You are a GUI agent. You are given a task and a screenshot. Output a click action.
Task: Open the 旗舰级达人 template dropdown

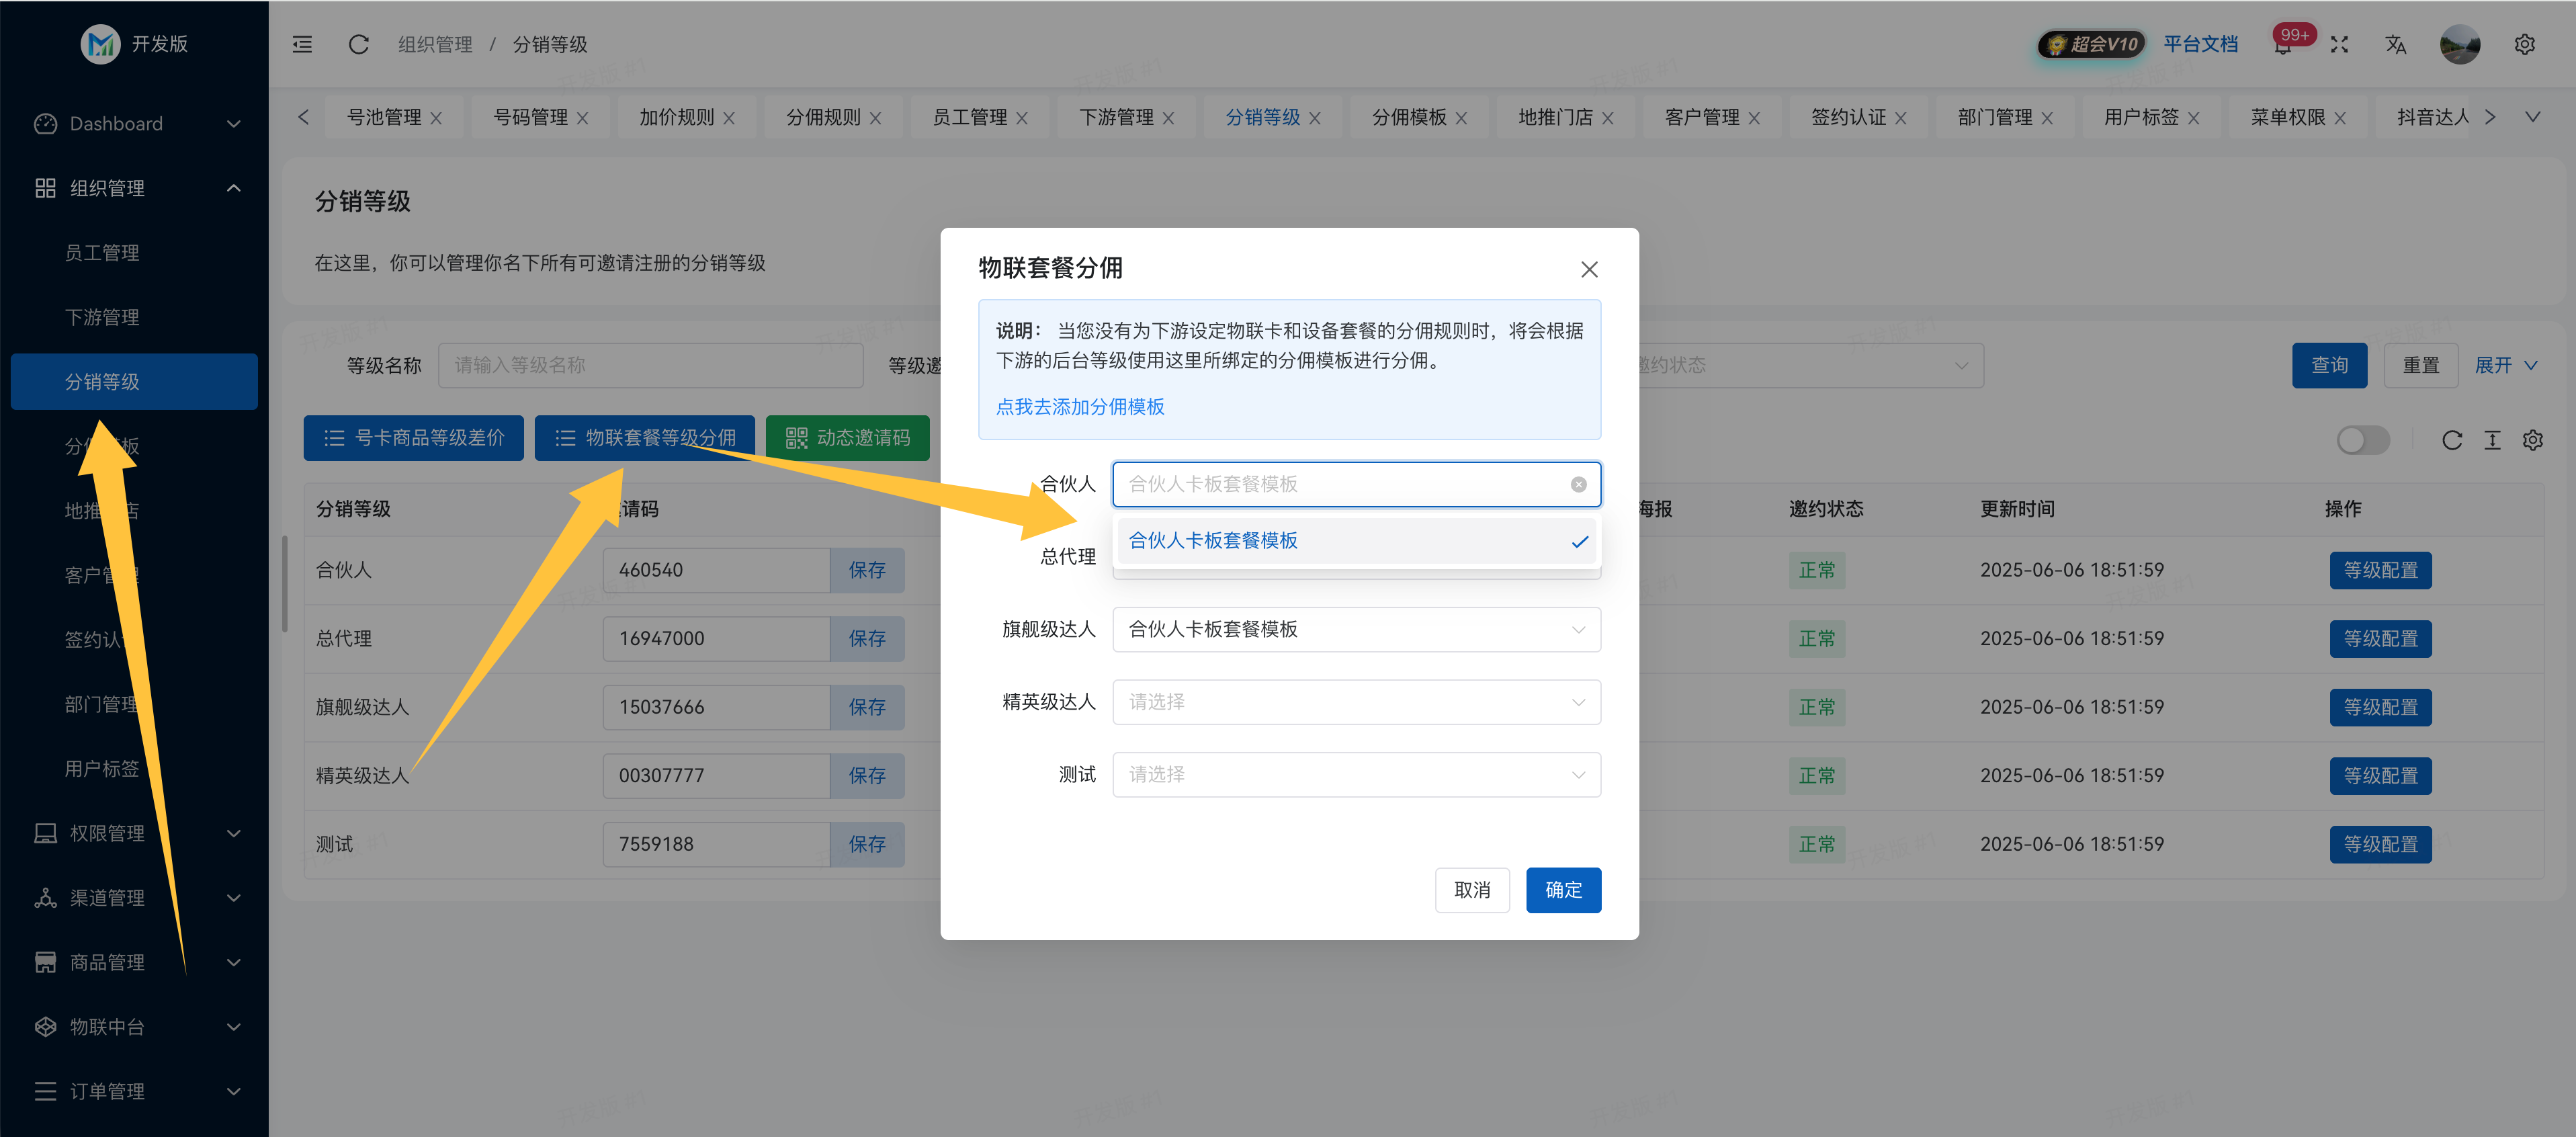[x=1355, y=629]
